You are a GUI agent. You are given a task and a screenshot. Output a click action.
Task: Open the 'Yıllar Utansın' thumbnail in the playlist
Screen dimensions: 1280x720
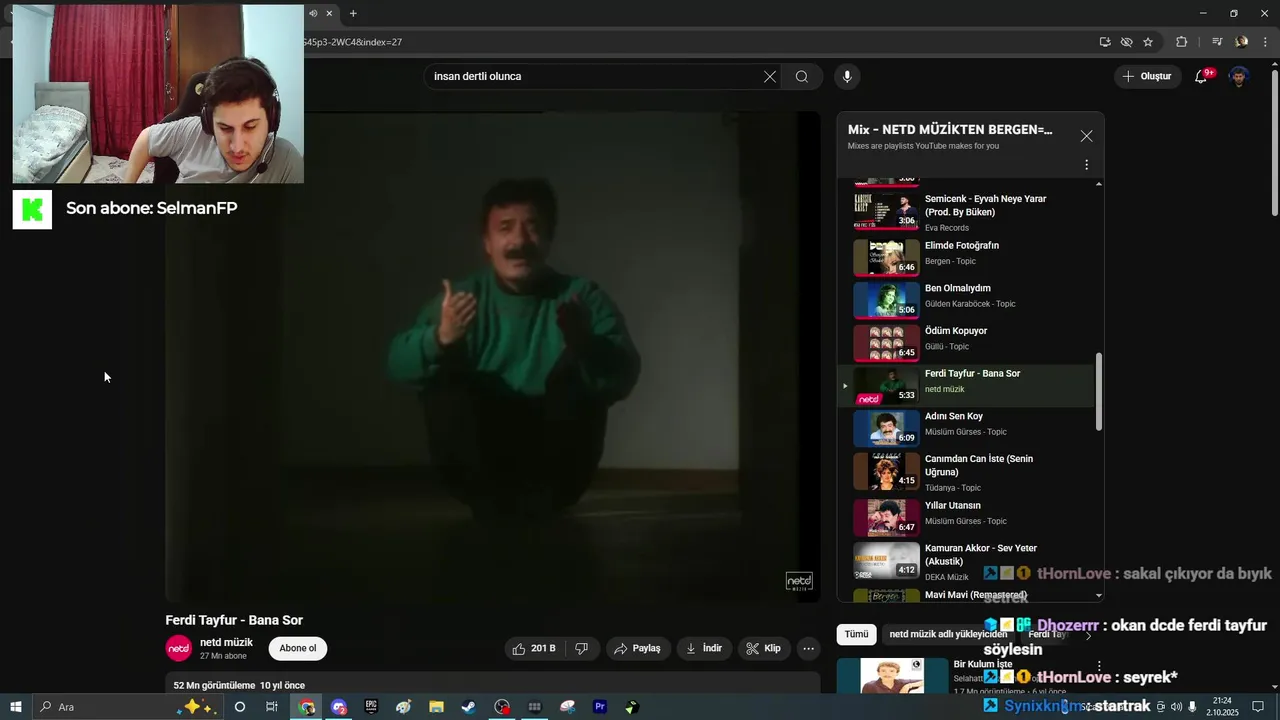point(886,518)
